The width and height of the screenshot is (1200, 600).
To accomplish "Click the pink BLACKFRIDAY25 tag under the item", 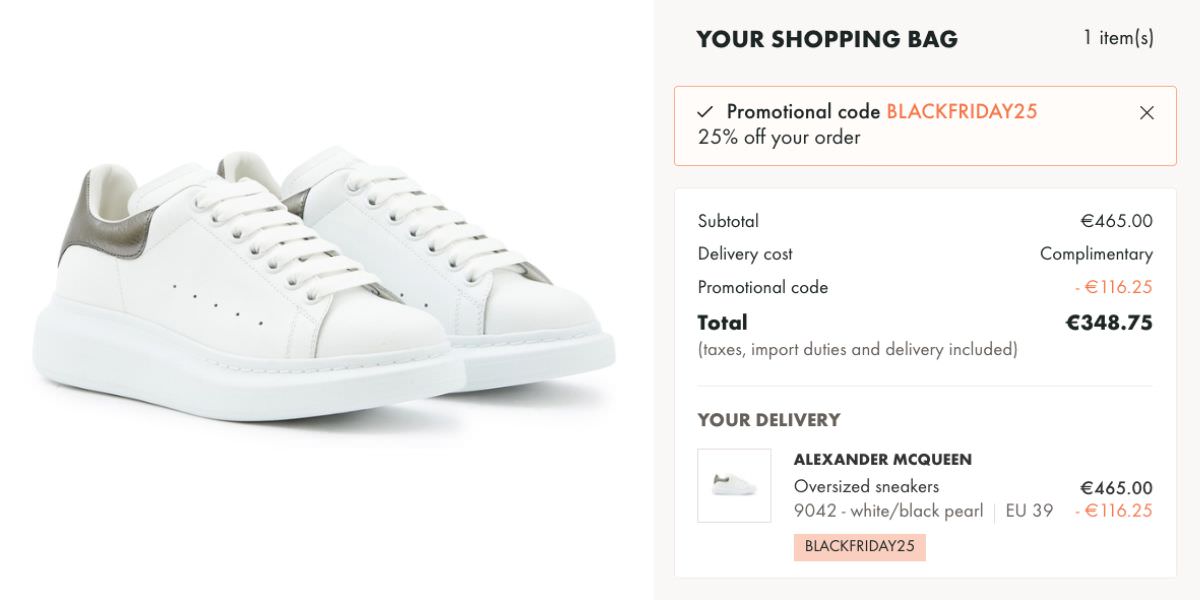I will point(860,547).
